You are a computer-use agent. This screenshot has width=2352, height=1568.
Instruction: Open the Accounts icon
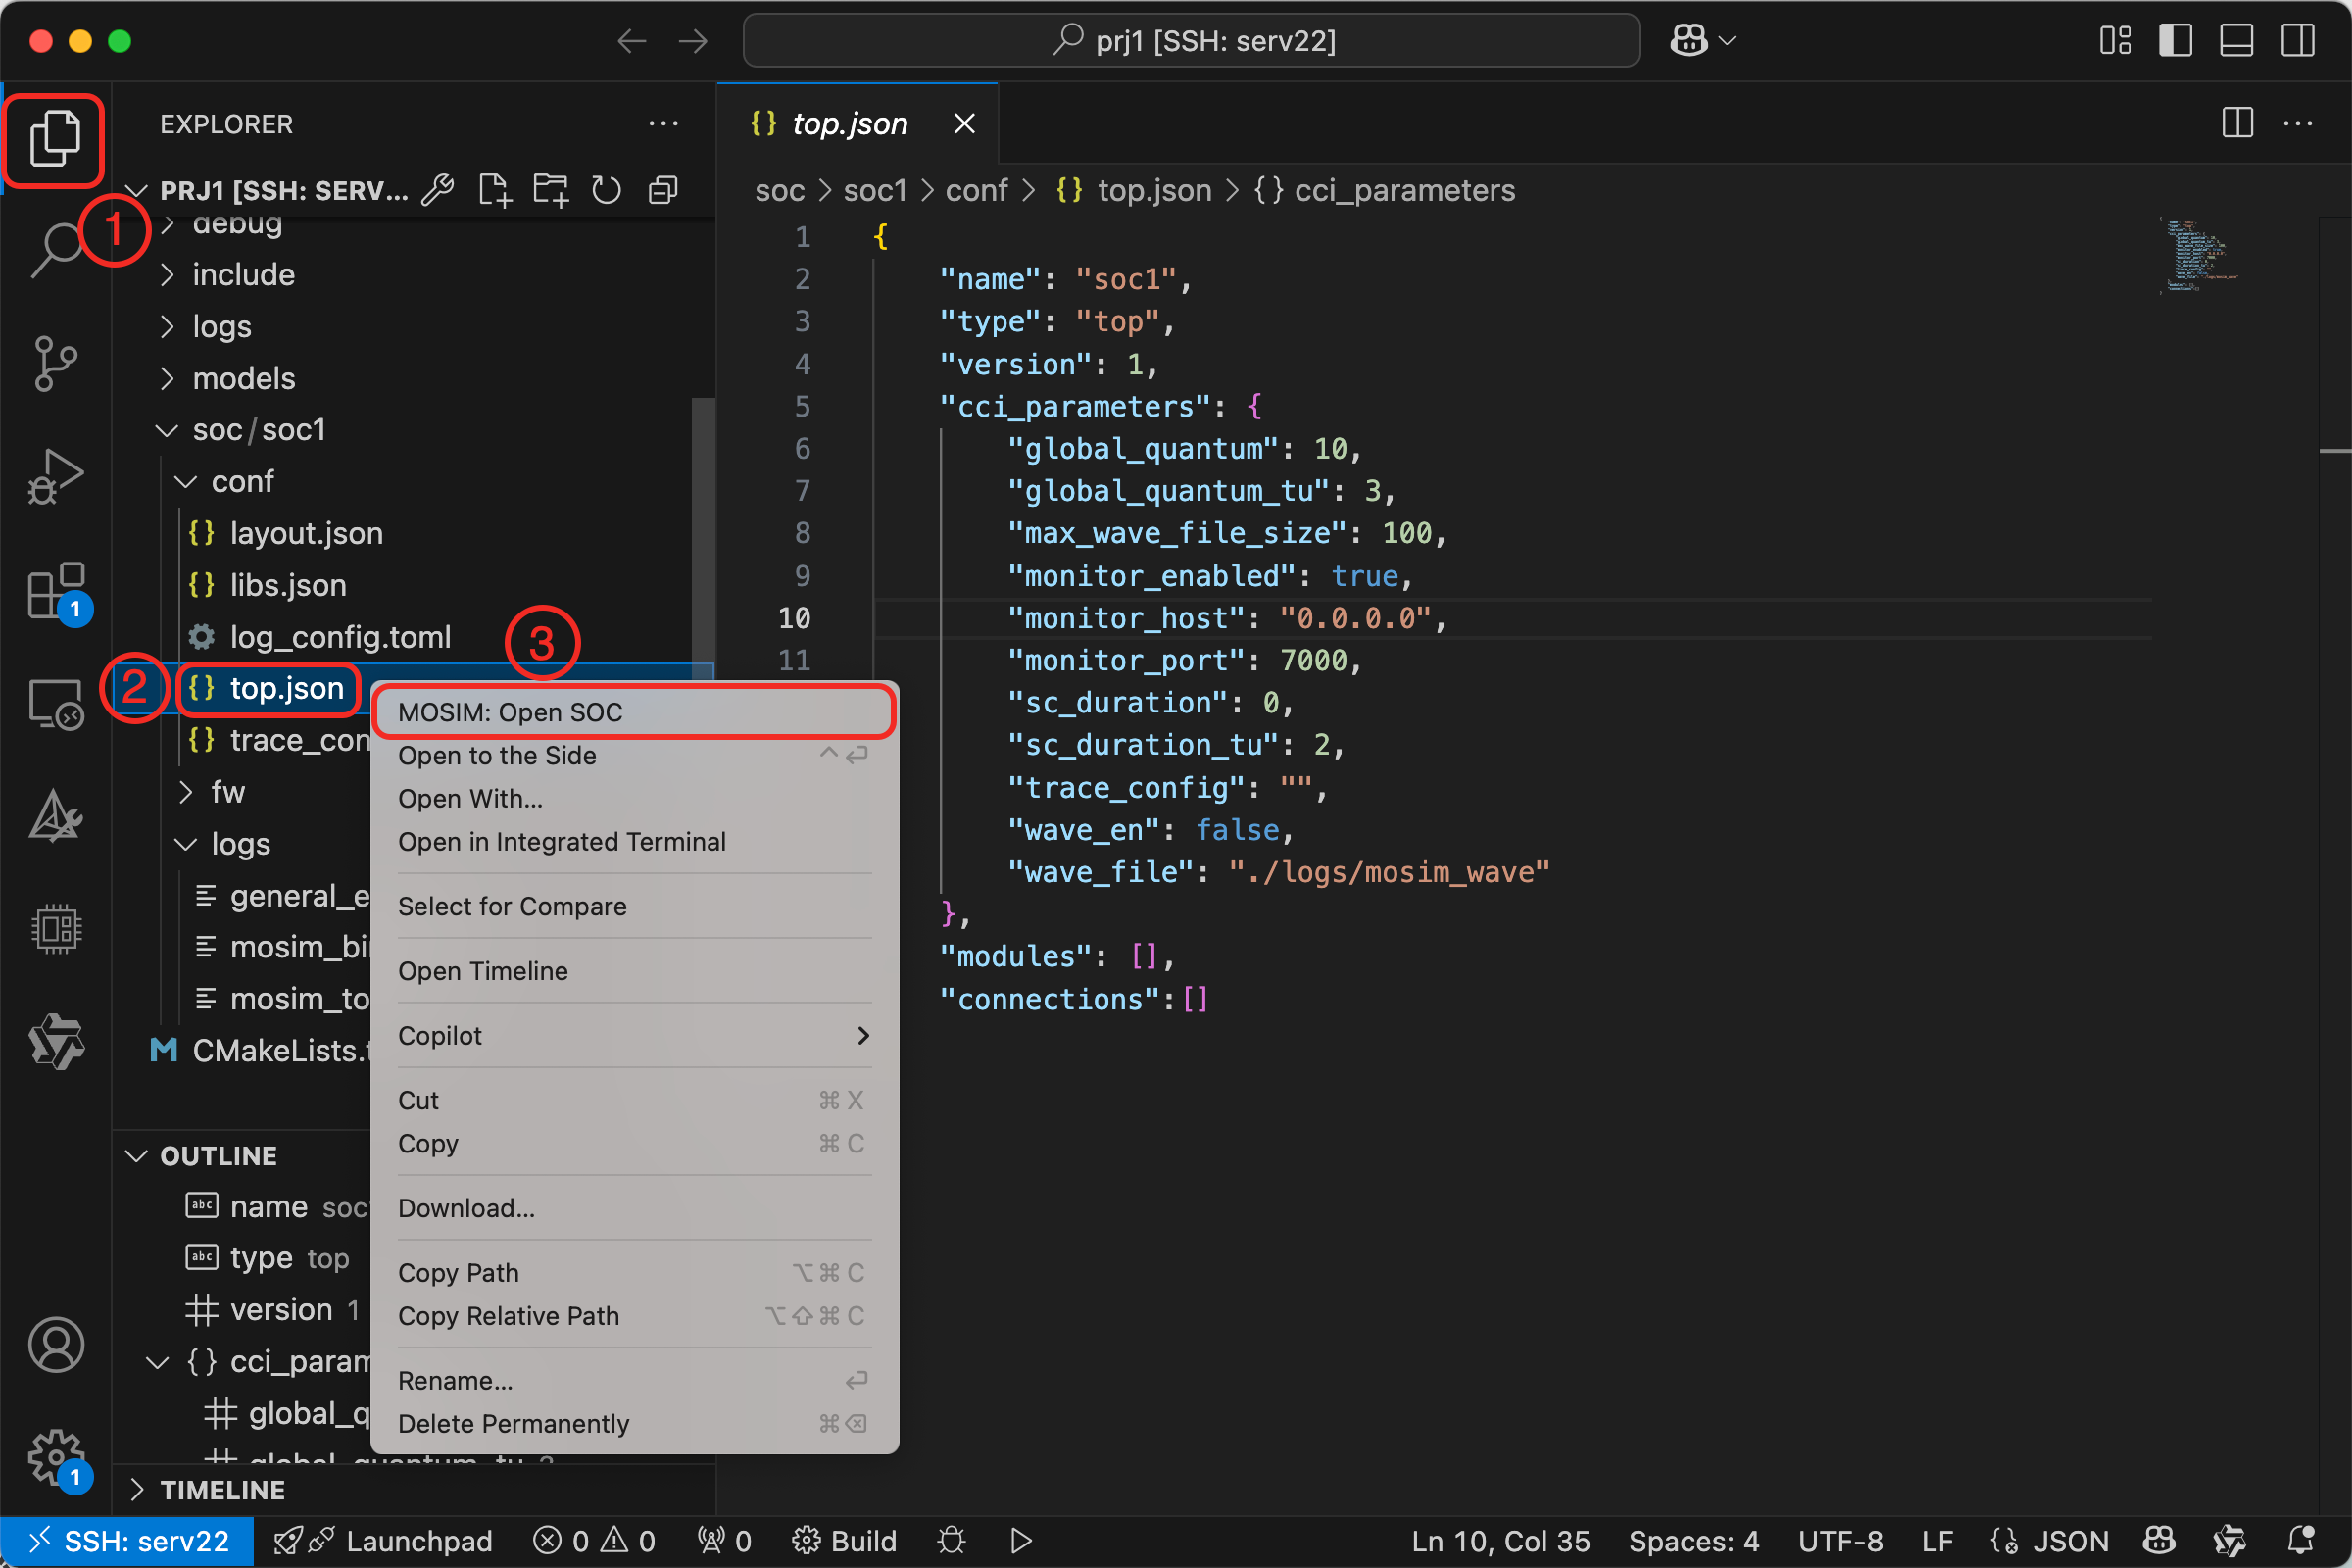(55, 1345)
